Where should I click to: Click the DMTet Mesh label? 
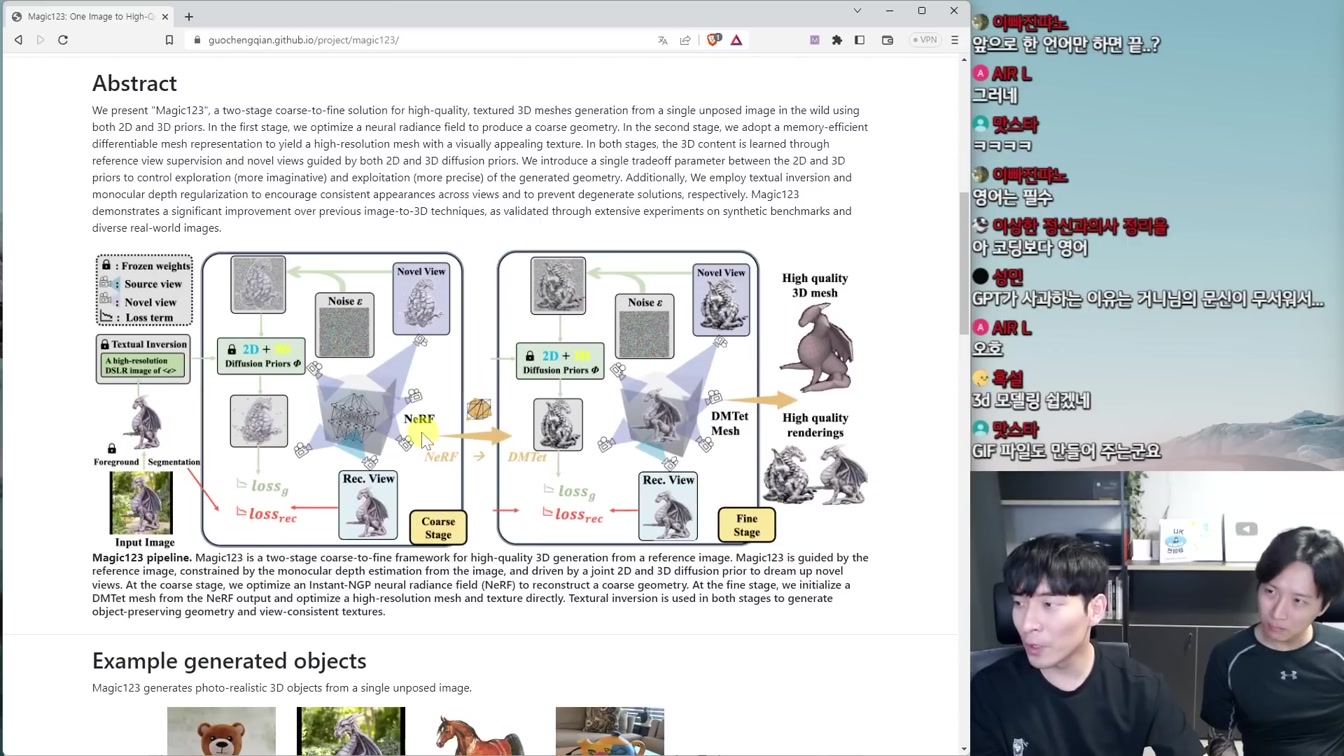728,423
